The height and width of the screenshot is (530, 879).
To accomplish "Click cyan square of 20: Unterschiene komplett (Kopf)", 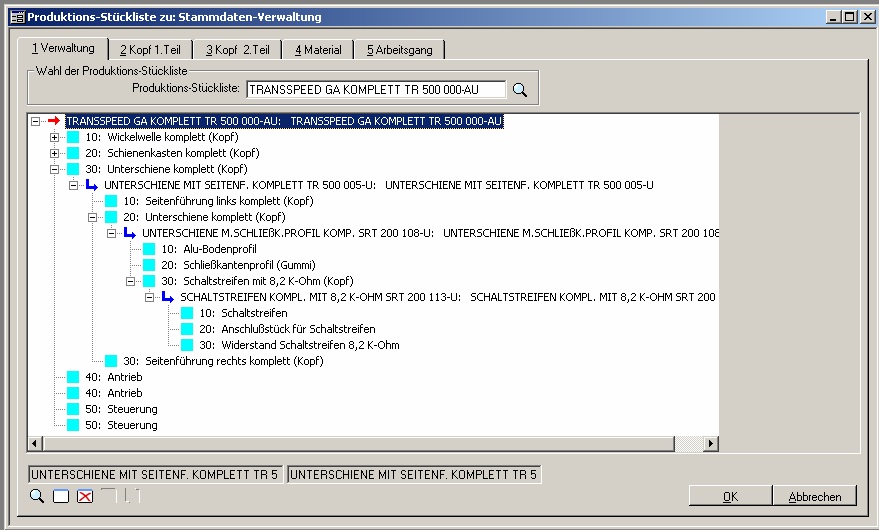I will pos(111,216).
